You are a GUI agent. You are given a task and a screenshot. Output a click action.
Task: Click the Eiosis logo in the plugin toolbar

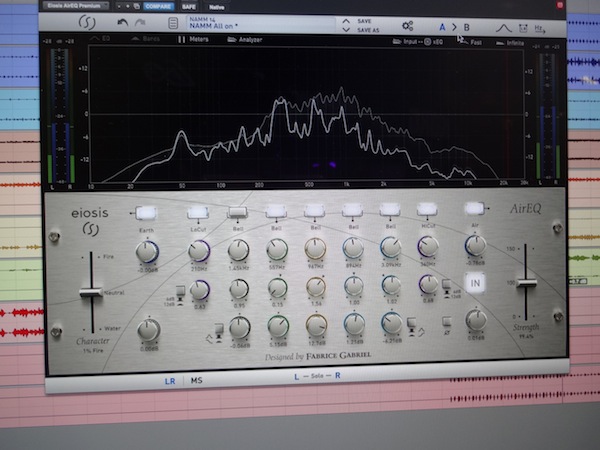click(x=87, y=23)
